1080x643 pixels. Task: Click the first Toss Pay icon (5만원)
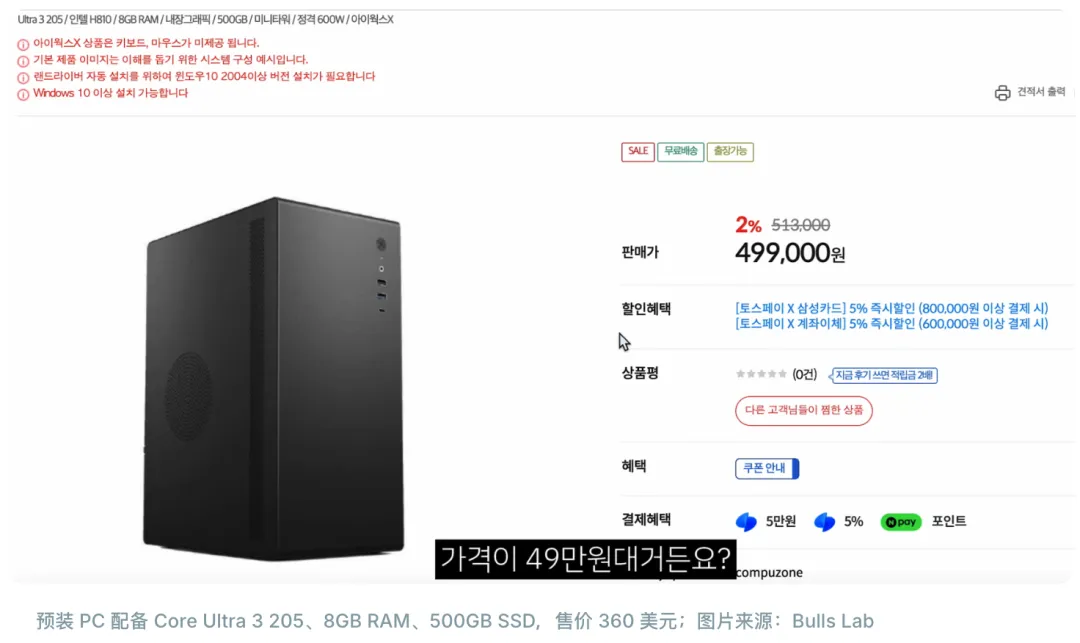(x=746, y=522)
